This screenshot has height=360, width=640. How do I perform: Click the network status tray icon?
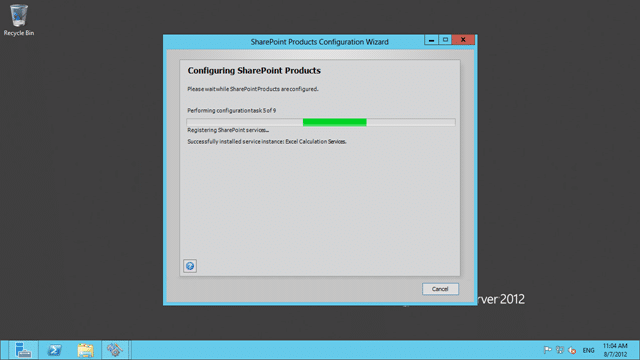[x=560, y=350]
